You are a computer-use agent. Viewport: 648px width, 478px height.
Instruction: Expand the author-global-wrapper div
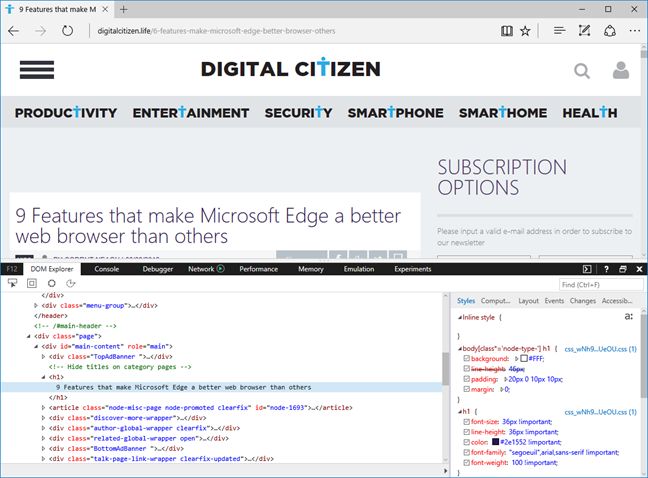pyautogui.click(x=43, y=428)
